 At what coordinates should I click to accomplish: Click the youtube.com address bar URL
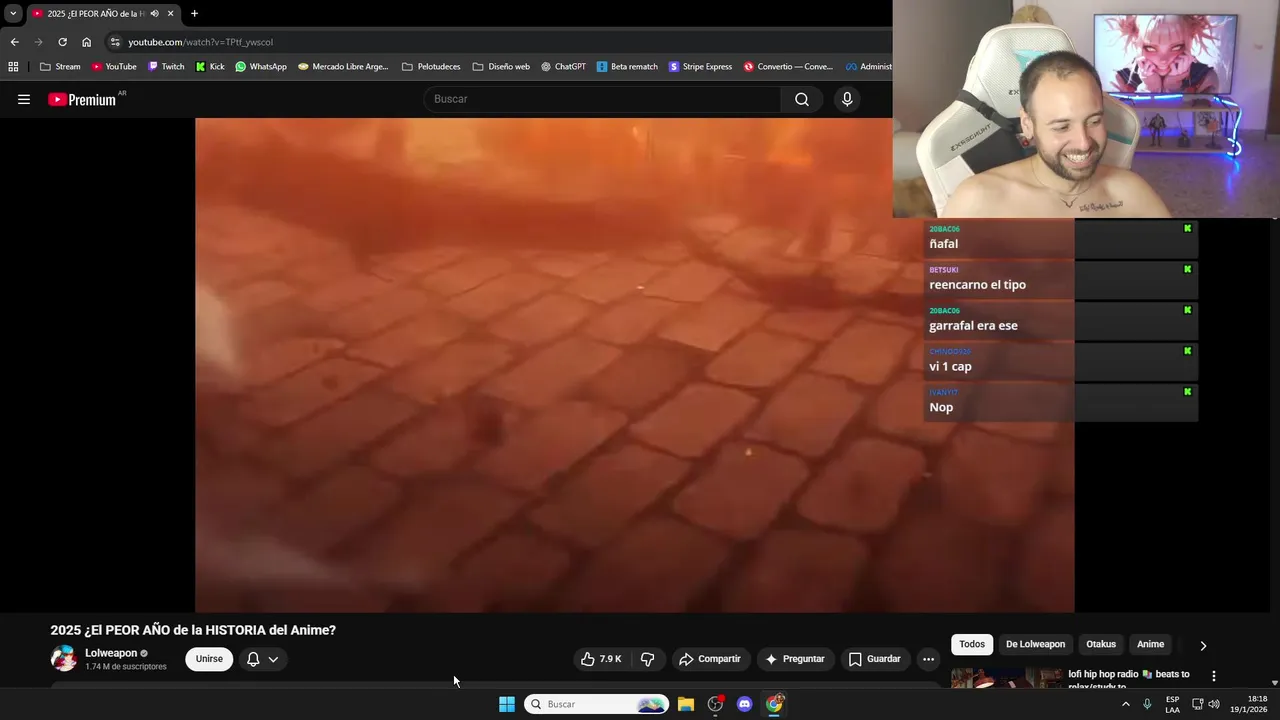[x=200, y=42]
